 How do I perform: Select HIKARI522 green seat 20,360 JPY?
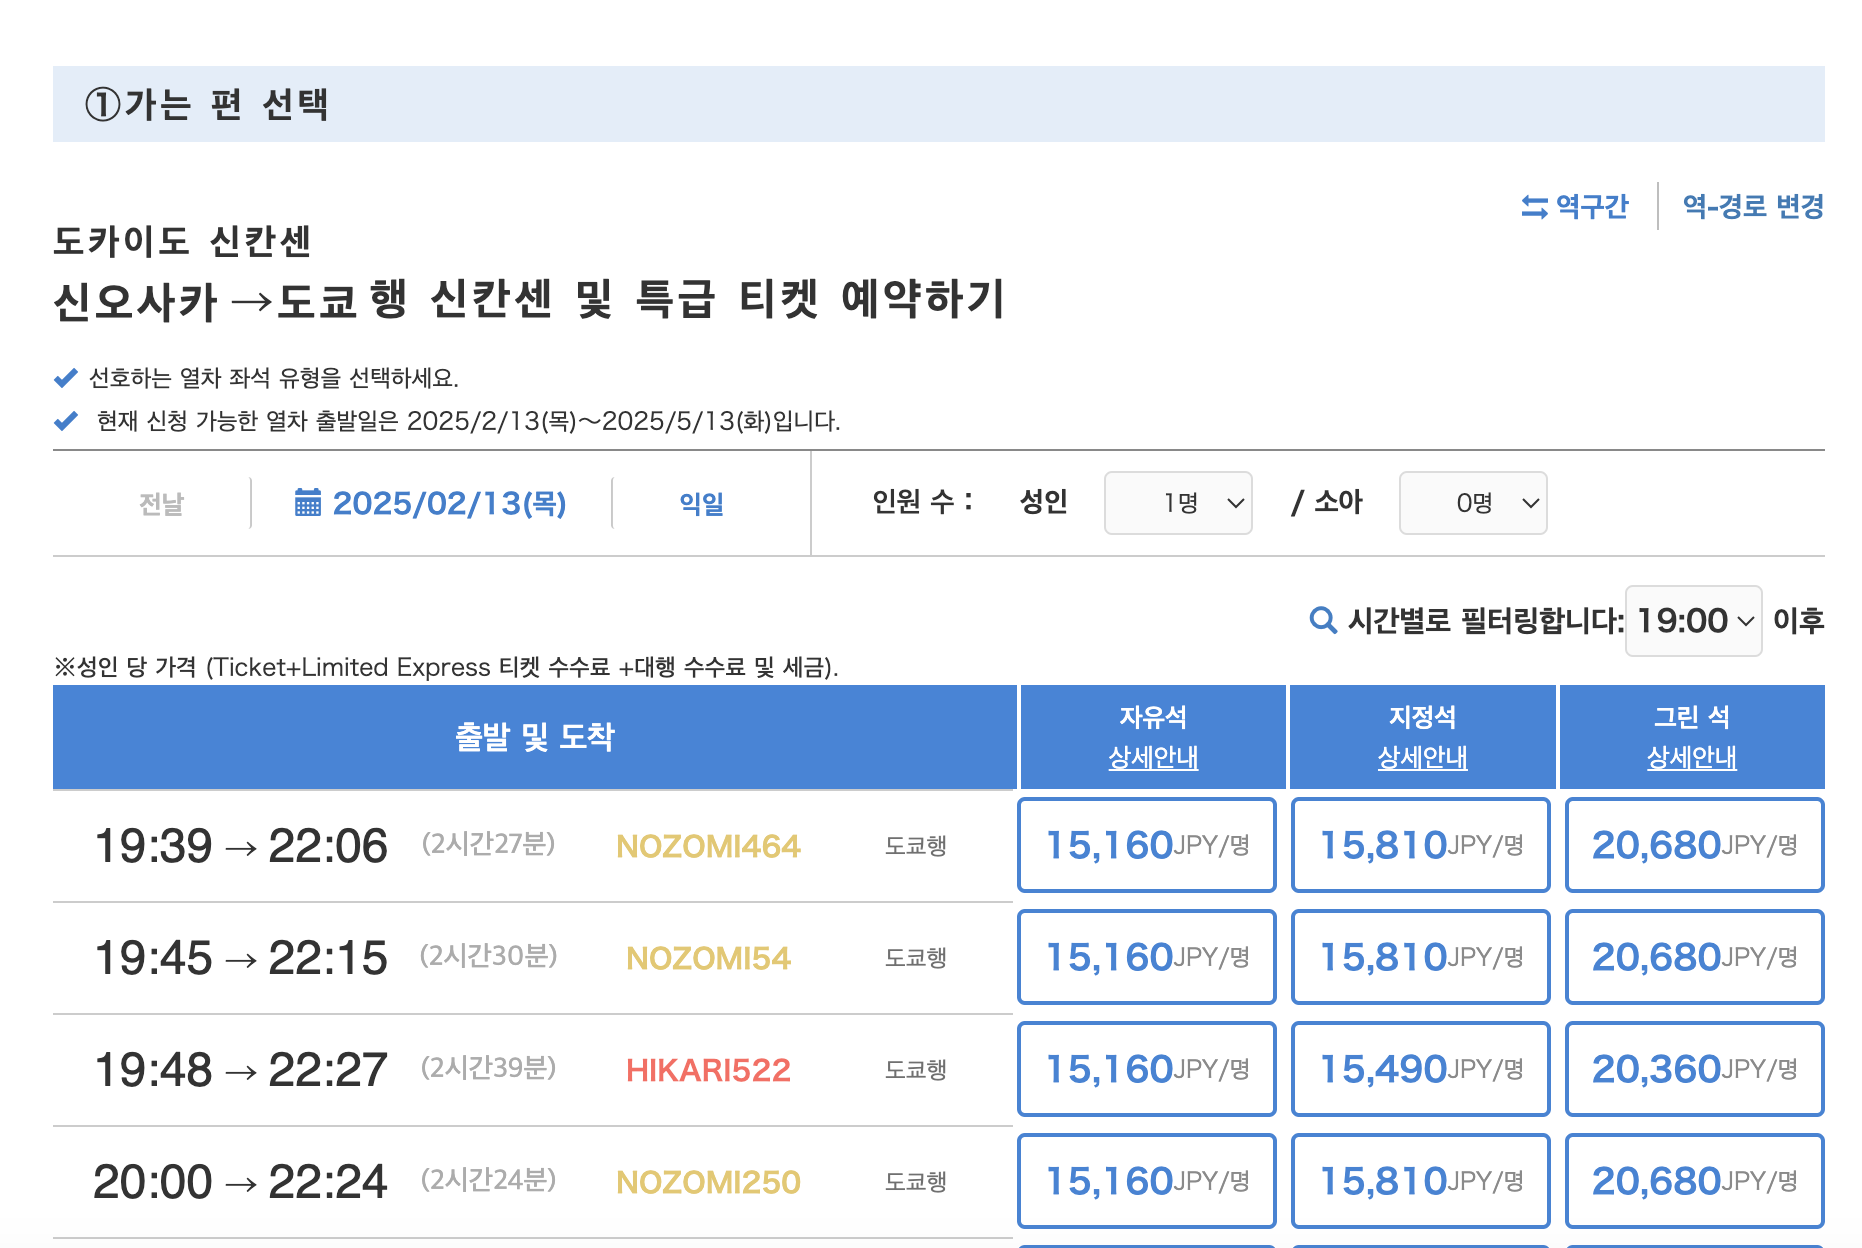tap(1695, 1069)
